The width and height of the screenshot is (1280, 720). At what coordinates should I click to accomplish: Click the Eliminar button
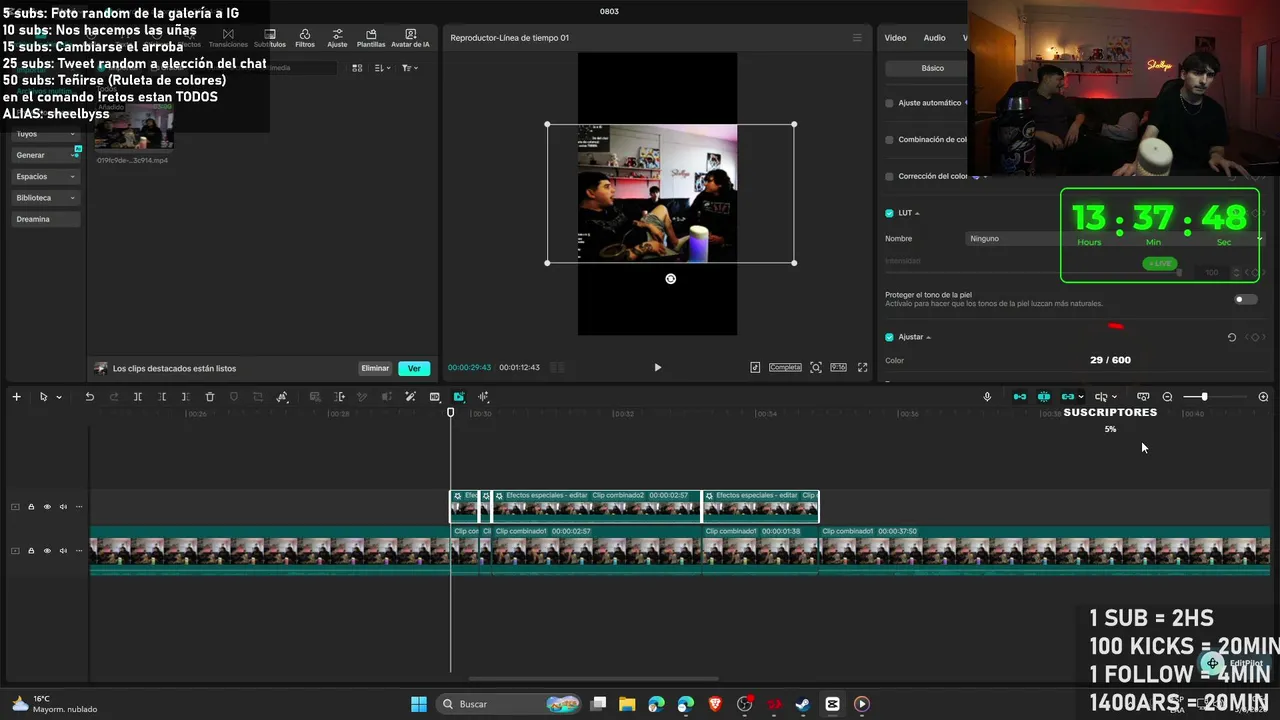[375, 368]
